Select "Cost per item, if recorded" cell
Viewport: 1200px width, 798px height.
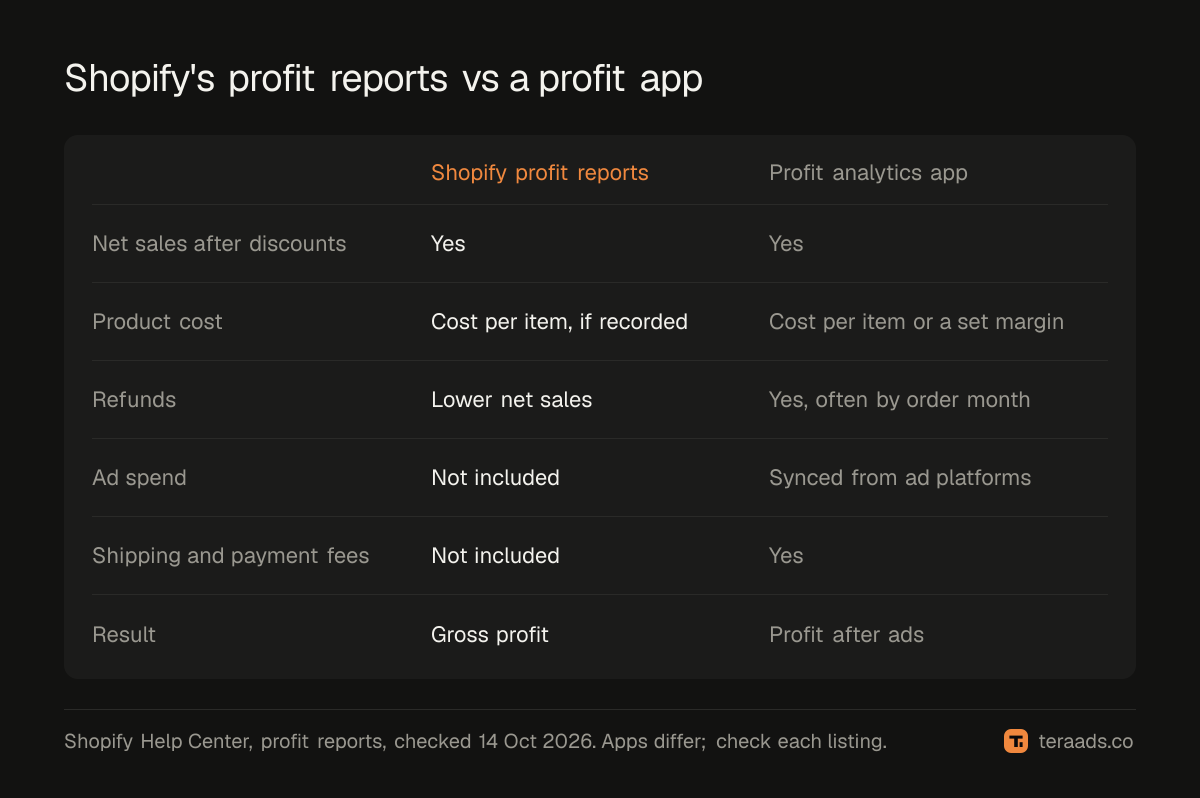(x=559, y=322)
